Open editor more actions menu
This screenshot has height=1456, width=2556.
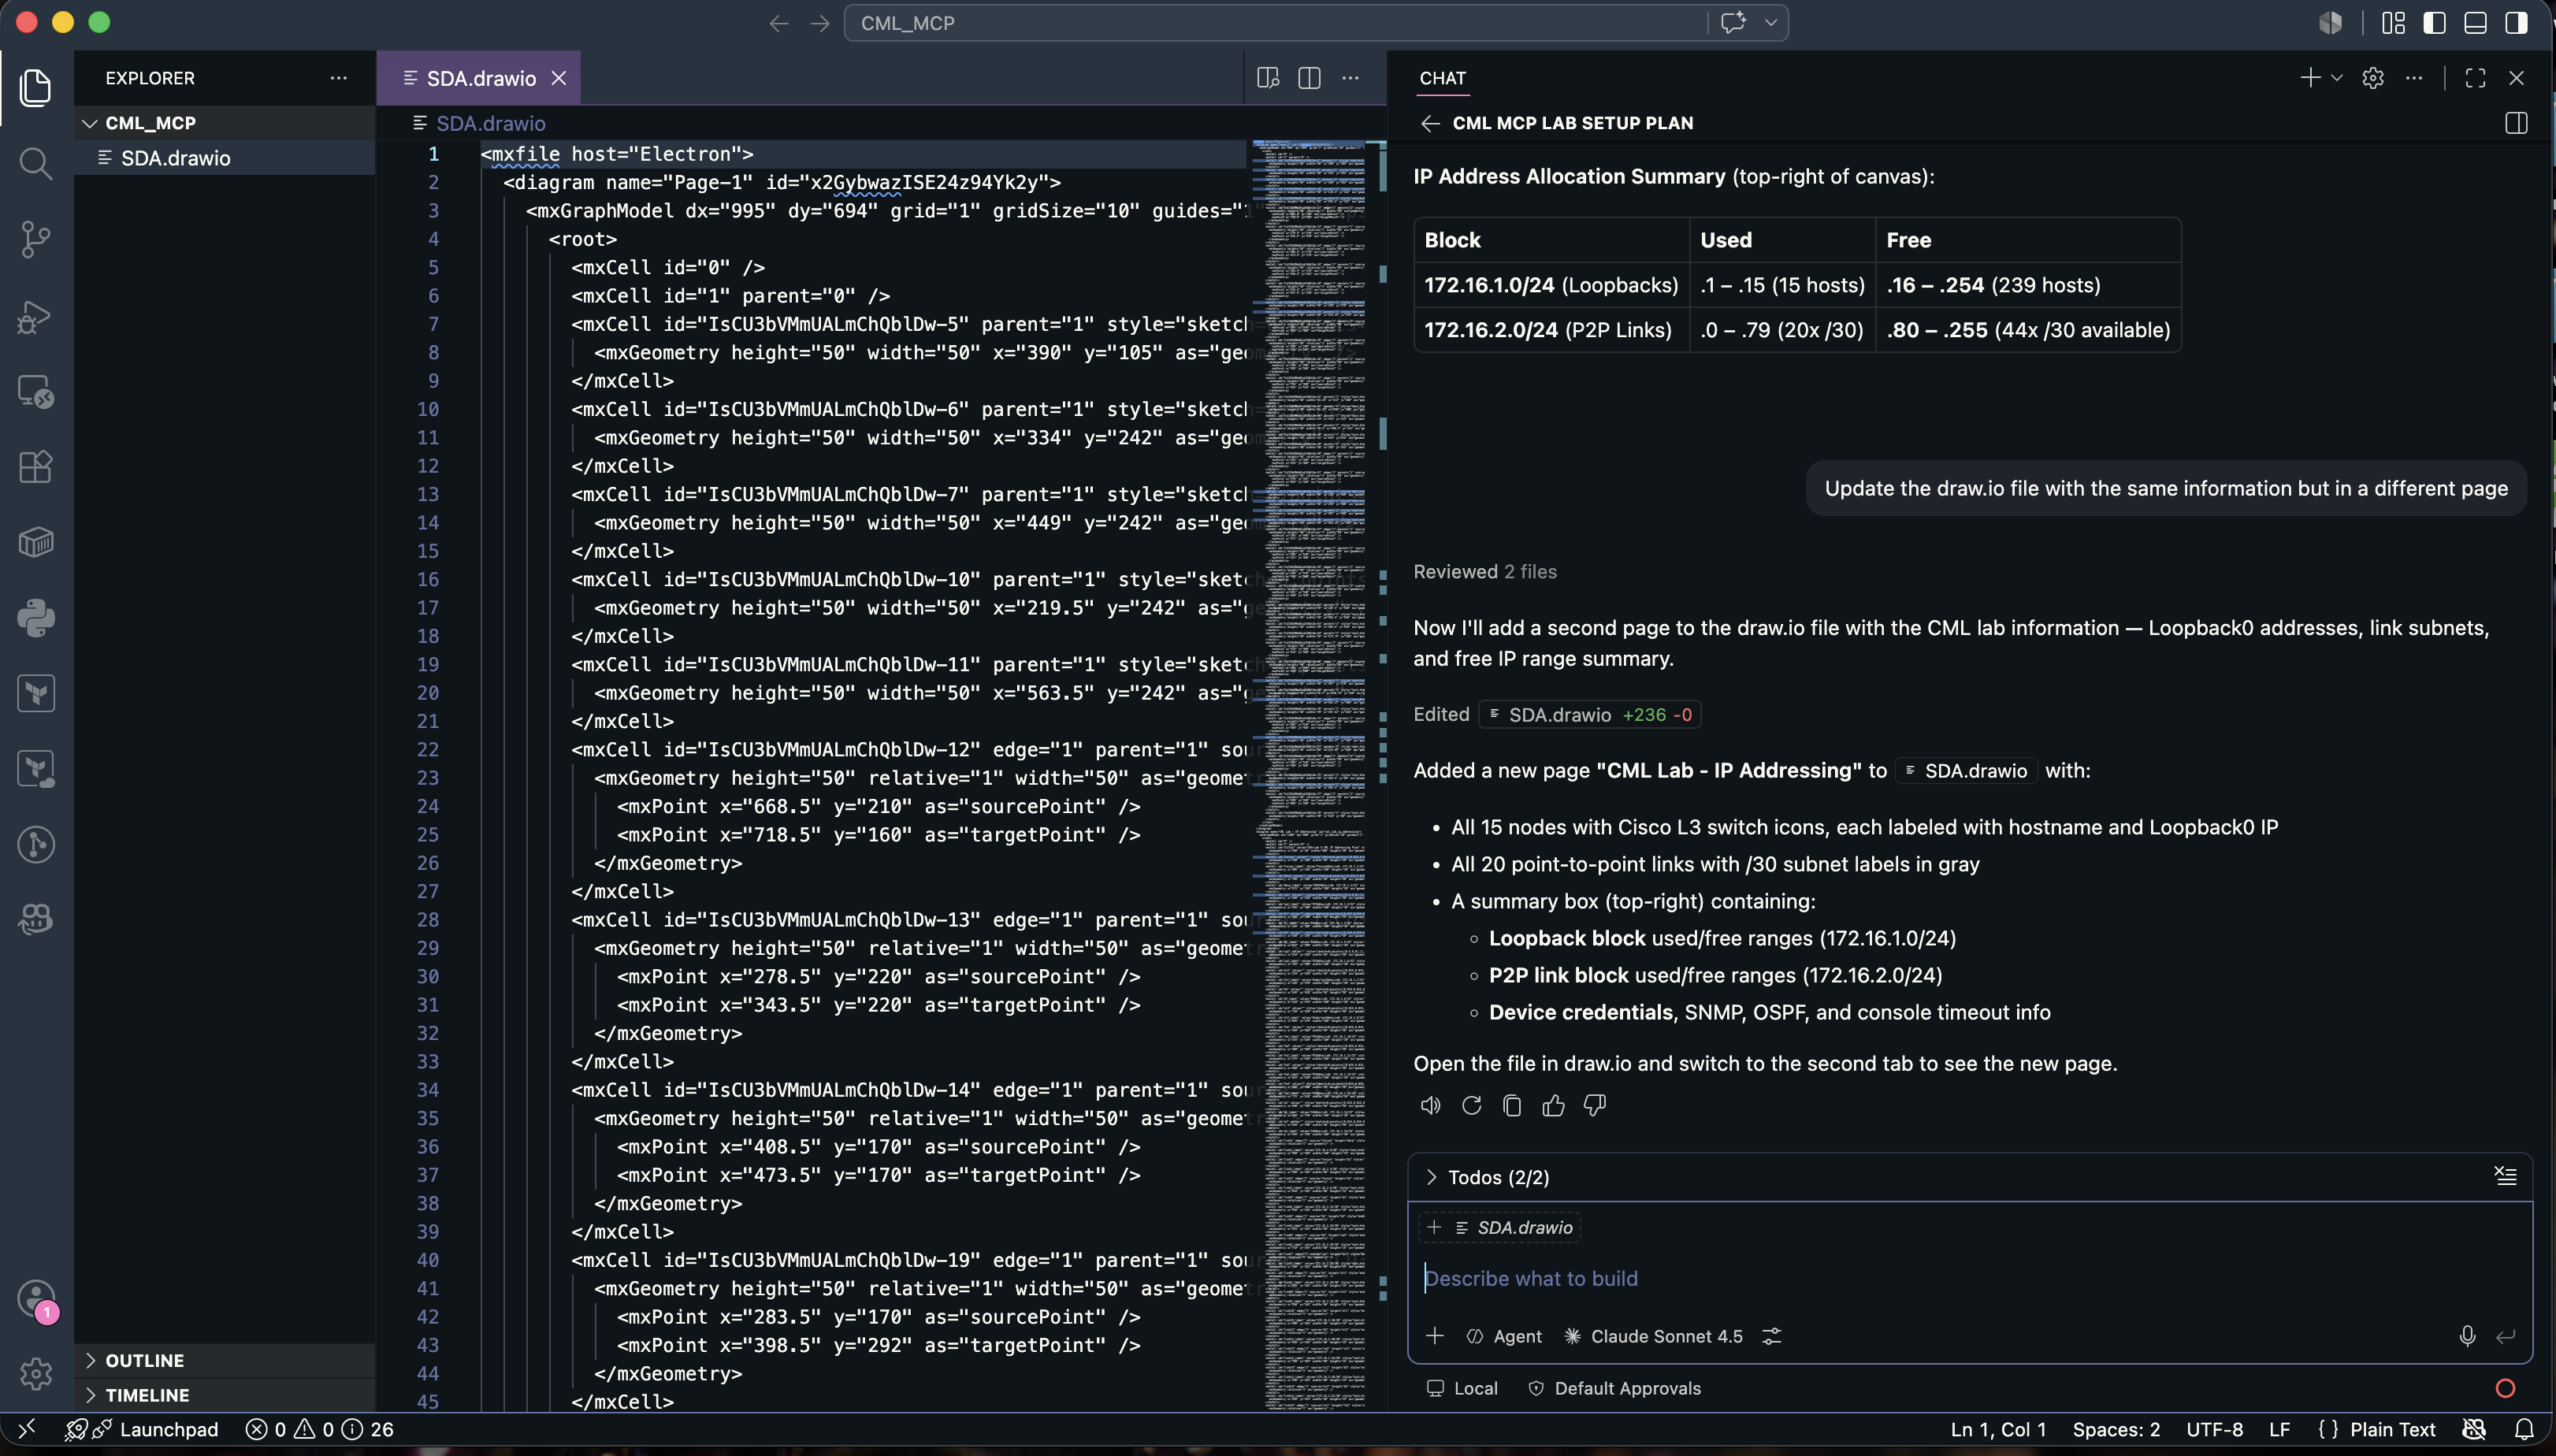1350,78
